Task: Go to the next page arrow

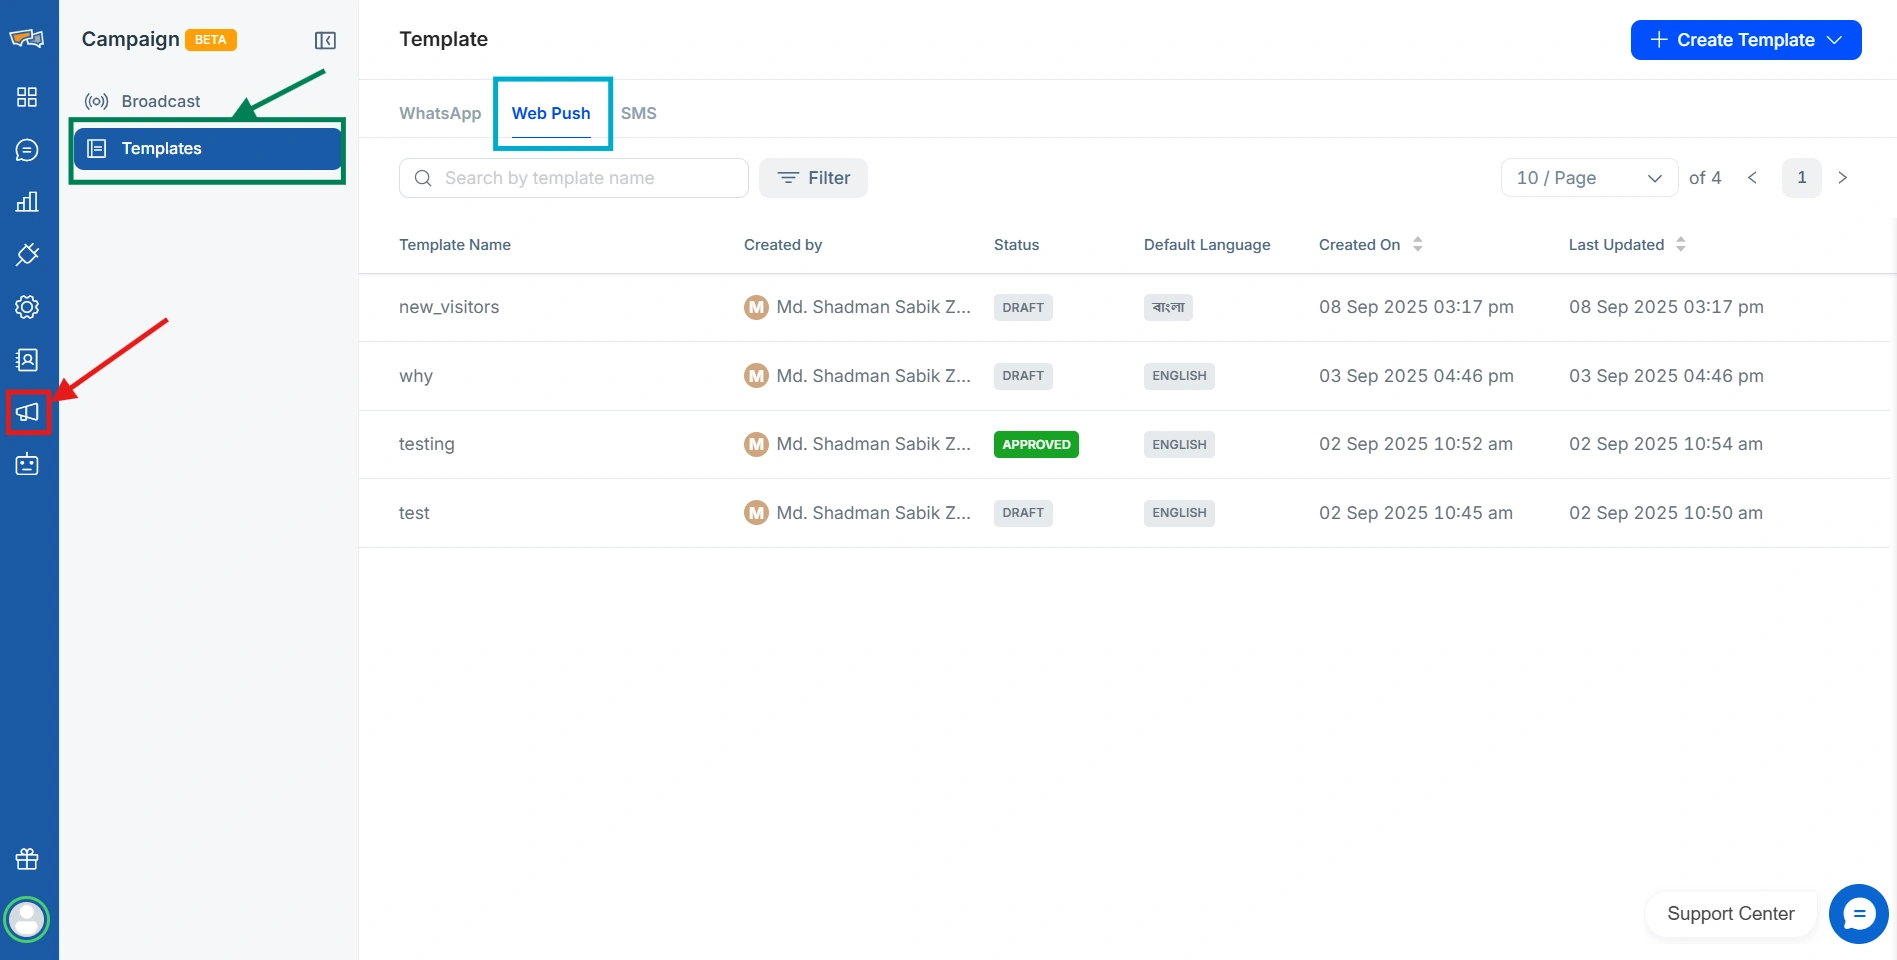Action: click(1842, 178)
